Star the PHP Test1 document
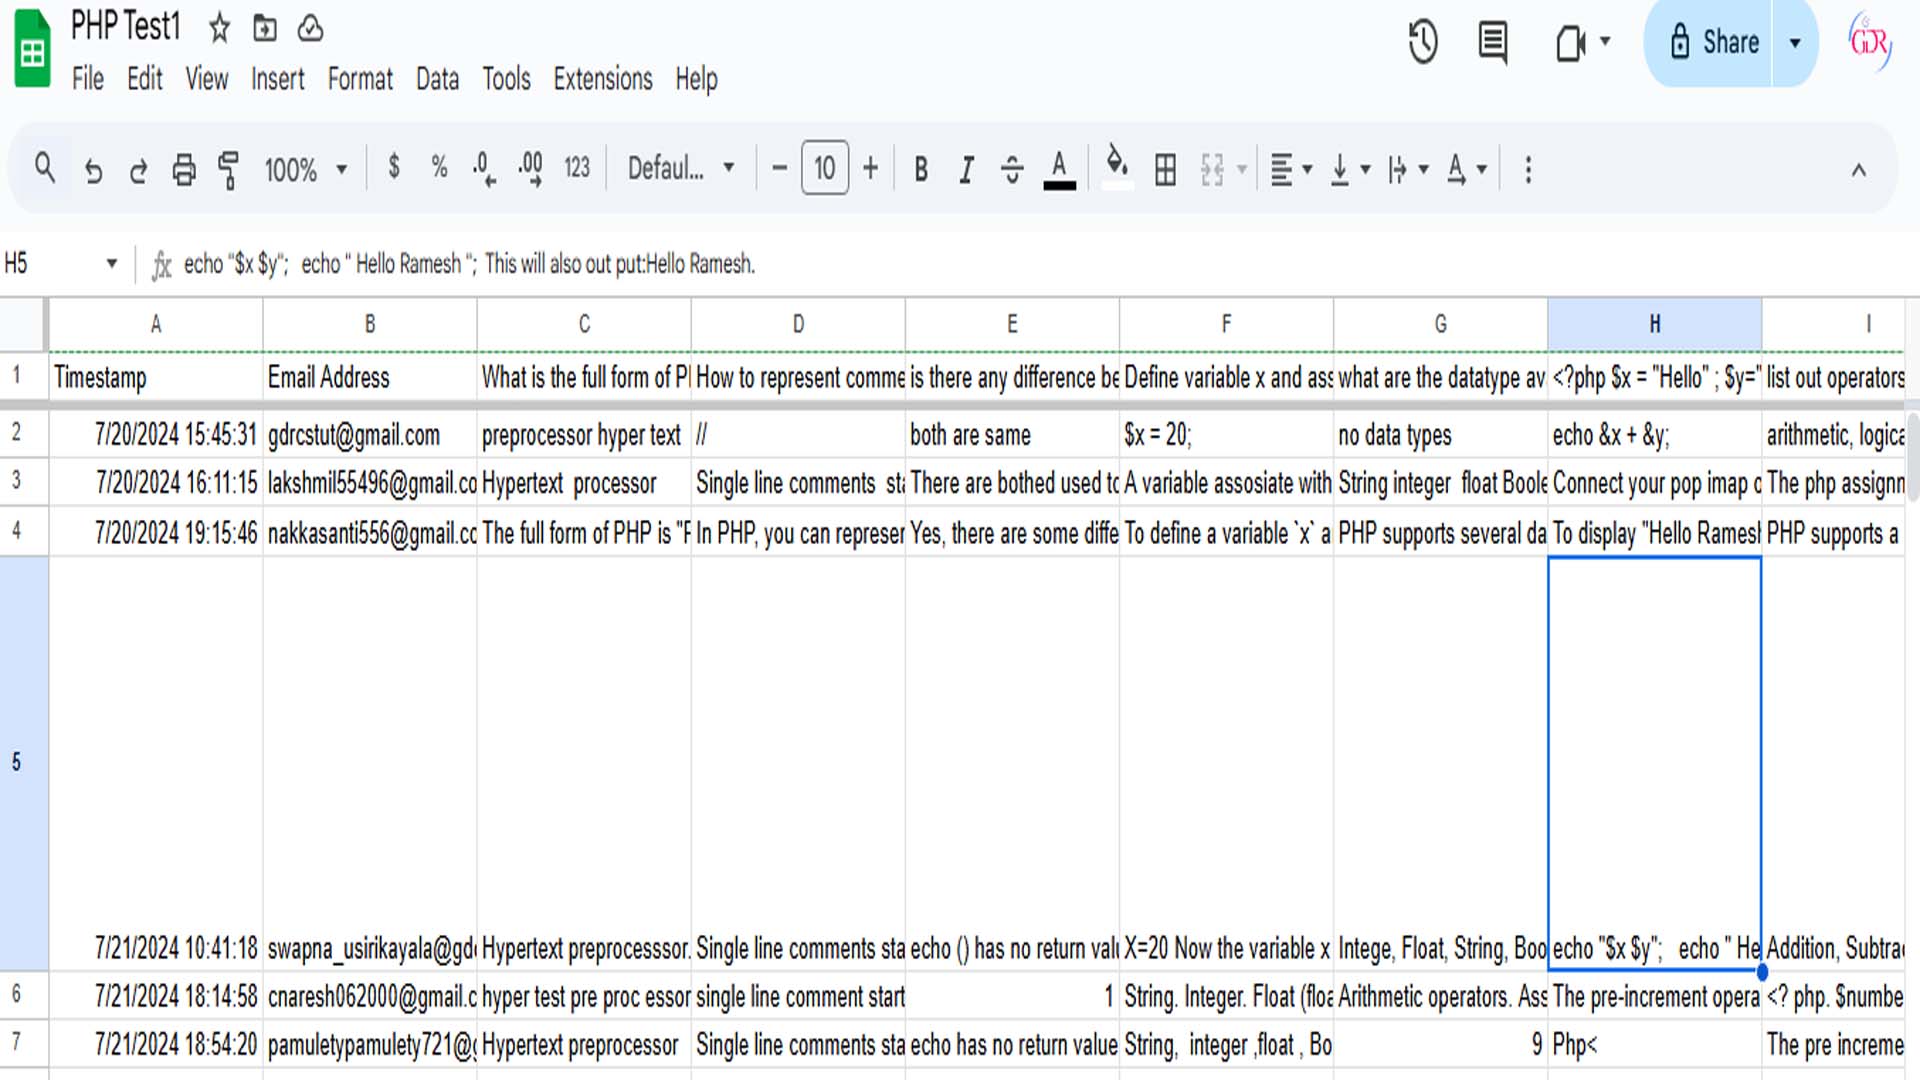1920x1080 pixels. [219, 28]
